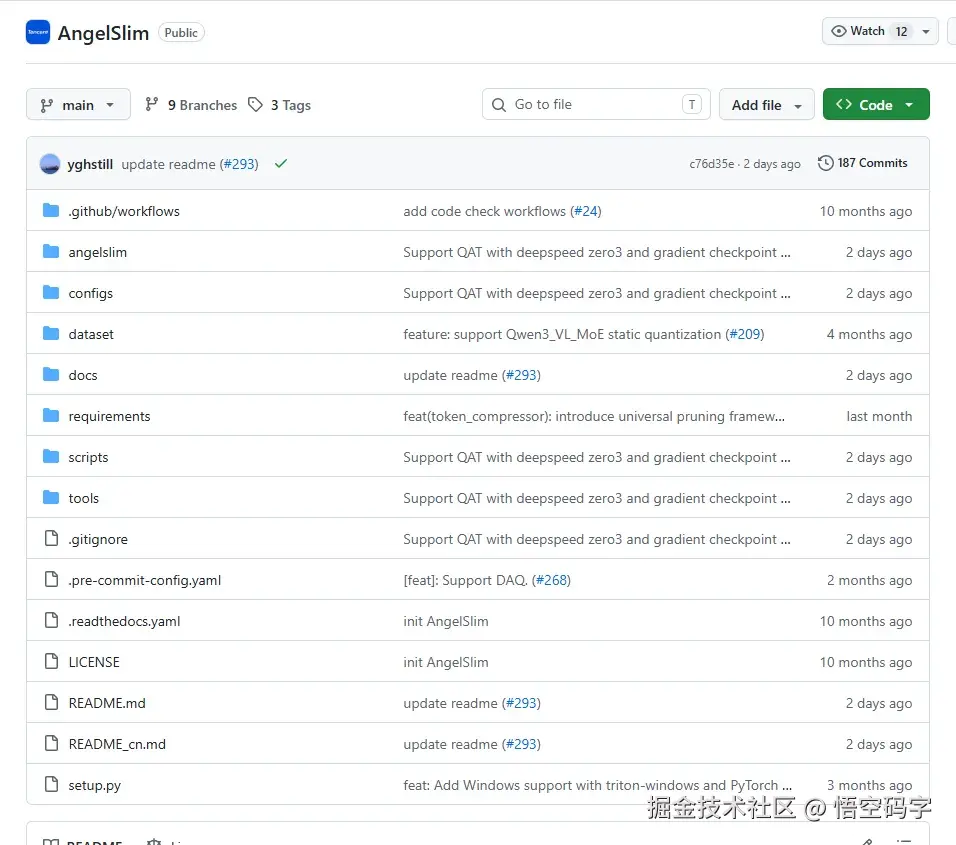Open the README_cn.md file
This screenshot has height=845, width=956.
(117, 744)
